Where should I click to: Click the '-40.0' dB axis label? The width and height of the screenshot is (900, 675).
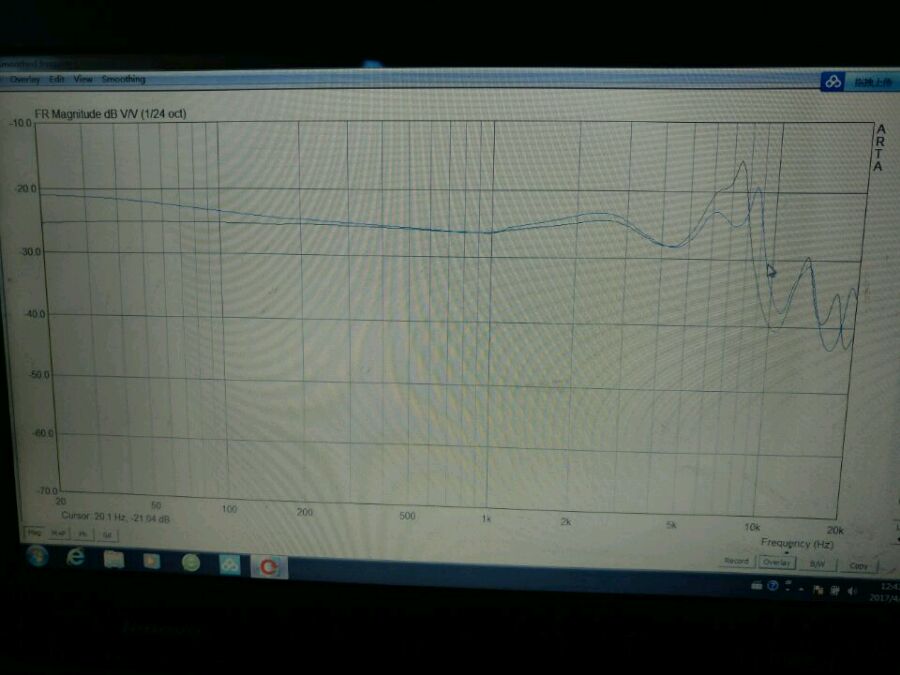(35, 313)
